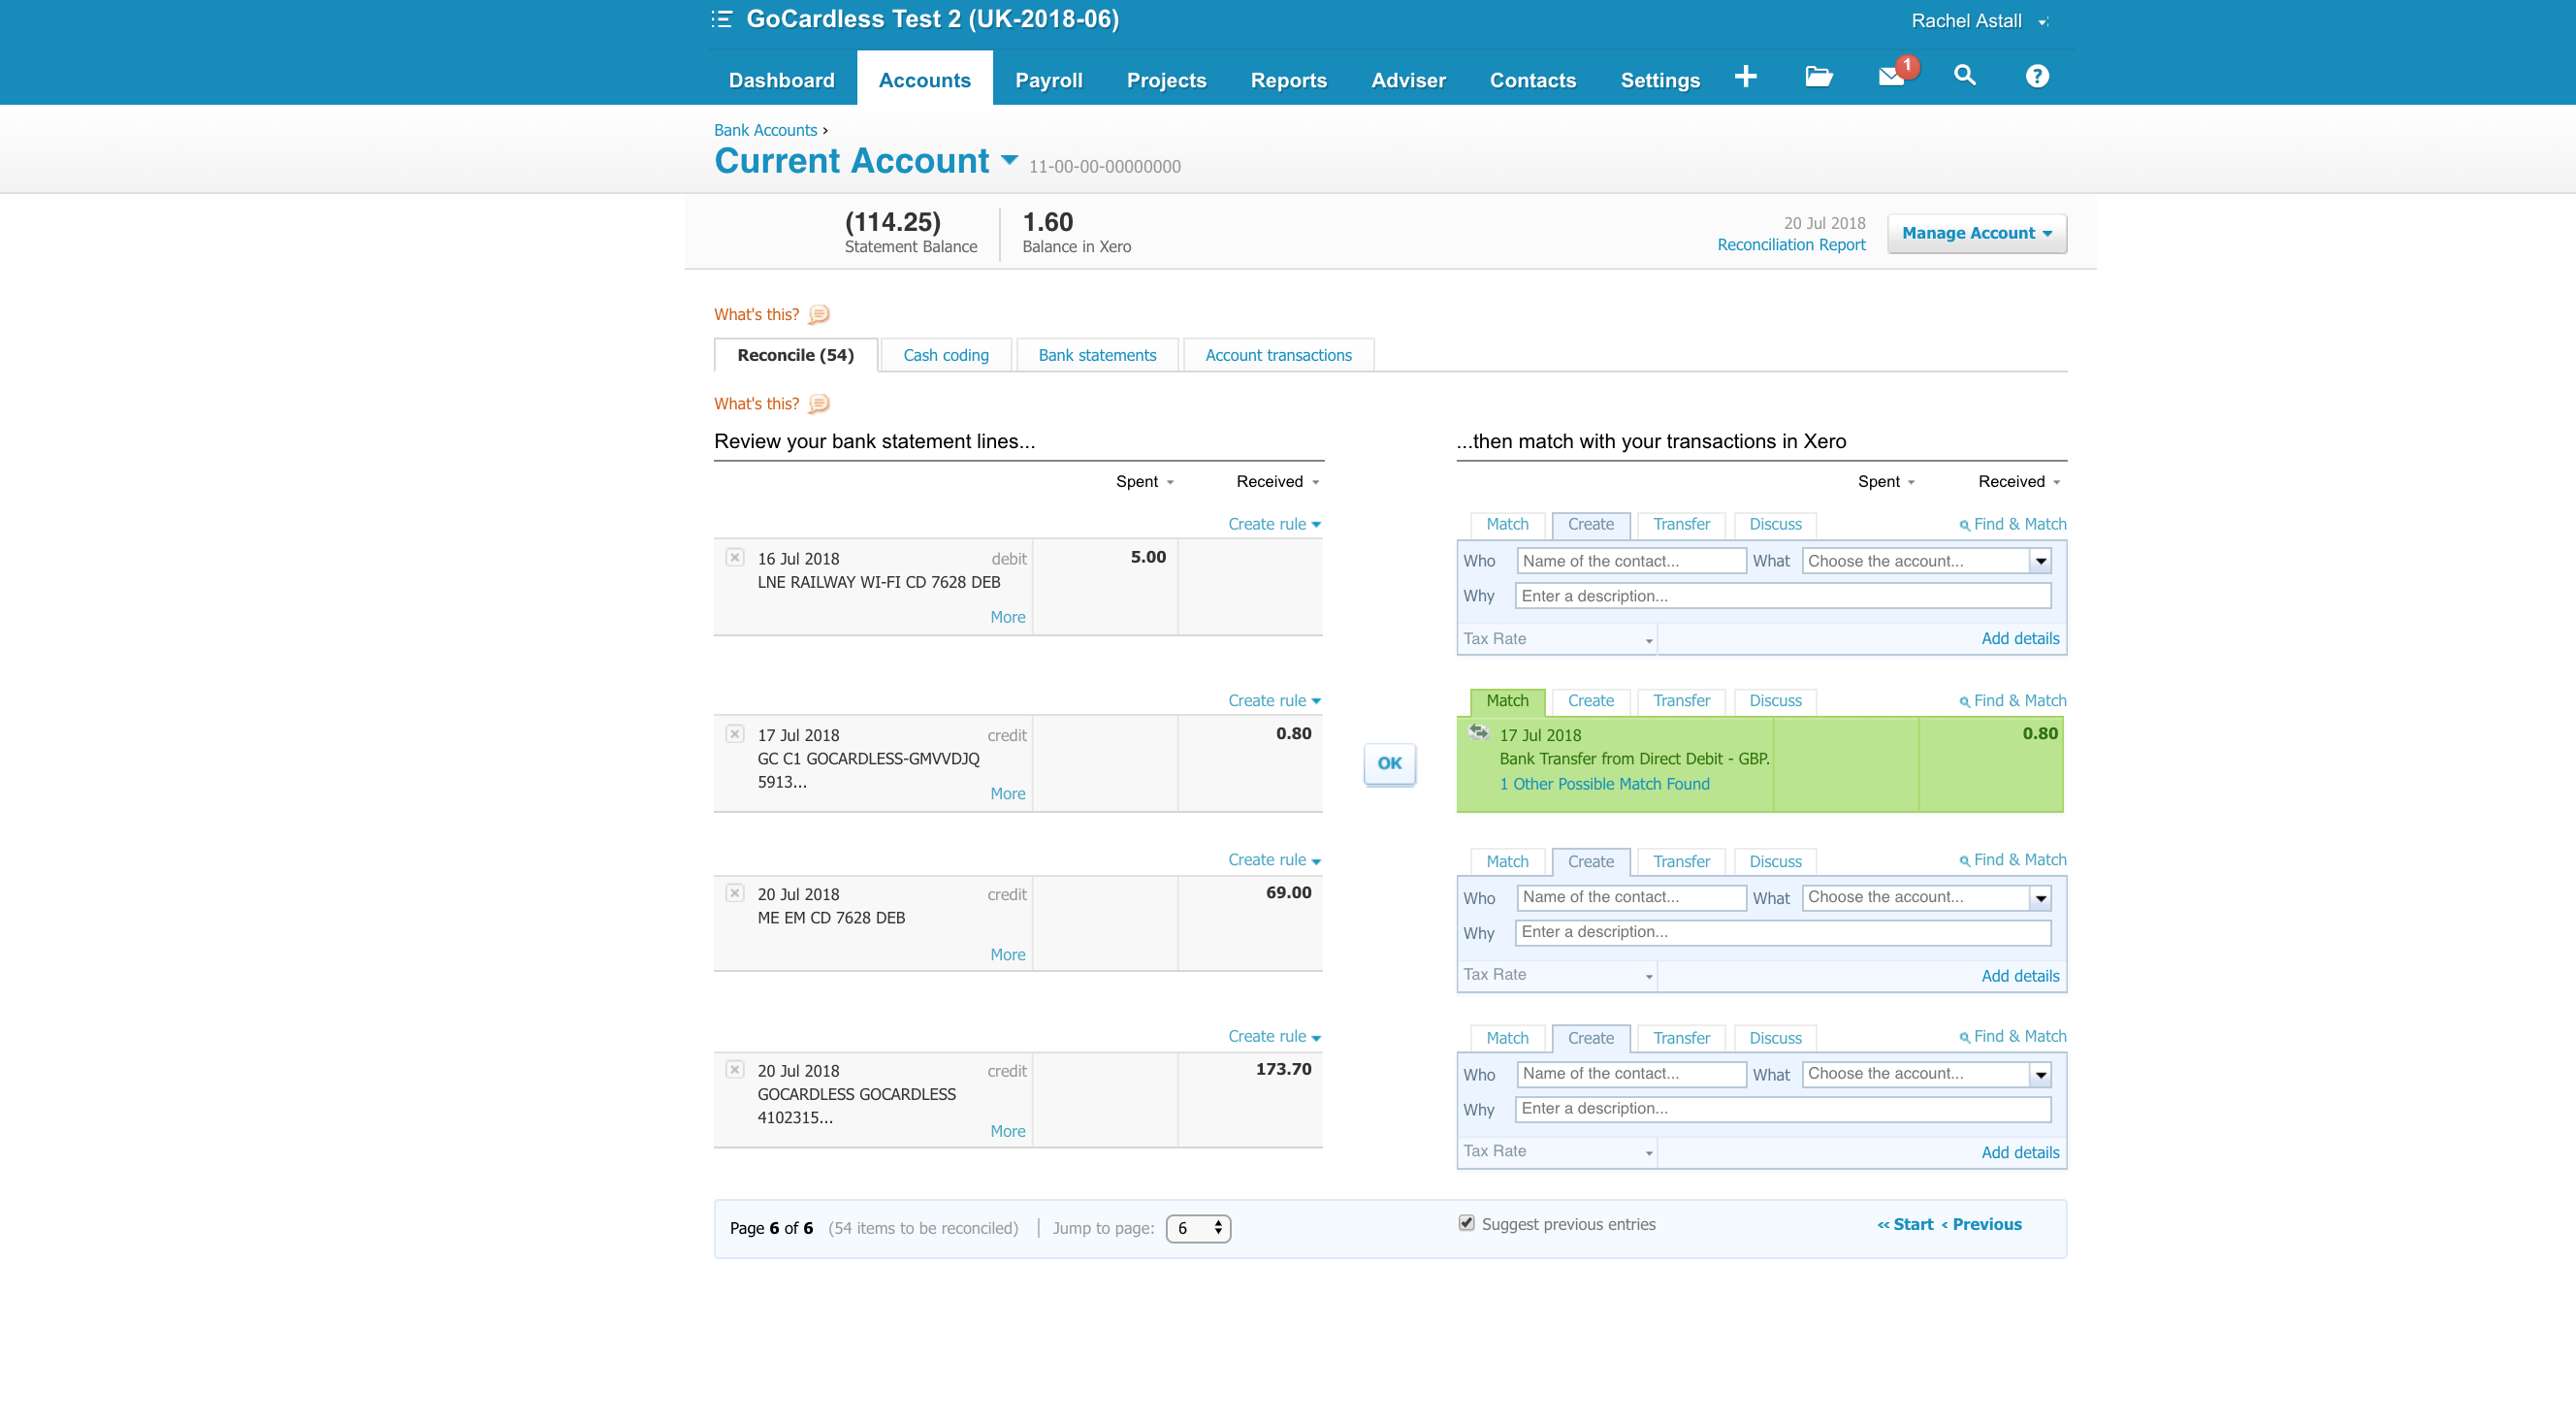This screenshot has width=2576, height=1422.
Task: Click the Name of the contact field
Action: pyautogui.click(x=1630, y=561)
